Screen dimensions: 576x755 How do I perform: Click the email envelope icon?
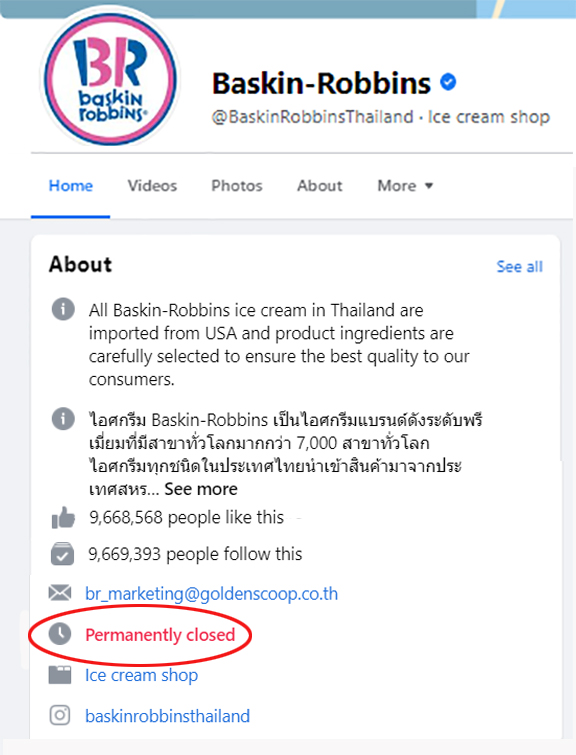[x=60, y=593]
